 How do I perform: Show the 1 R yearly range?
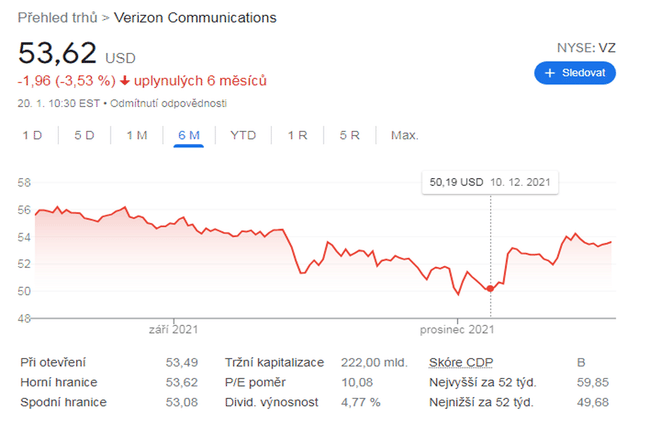297,135
